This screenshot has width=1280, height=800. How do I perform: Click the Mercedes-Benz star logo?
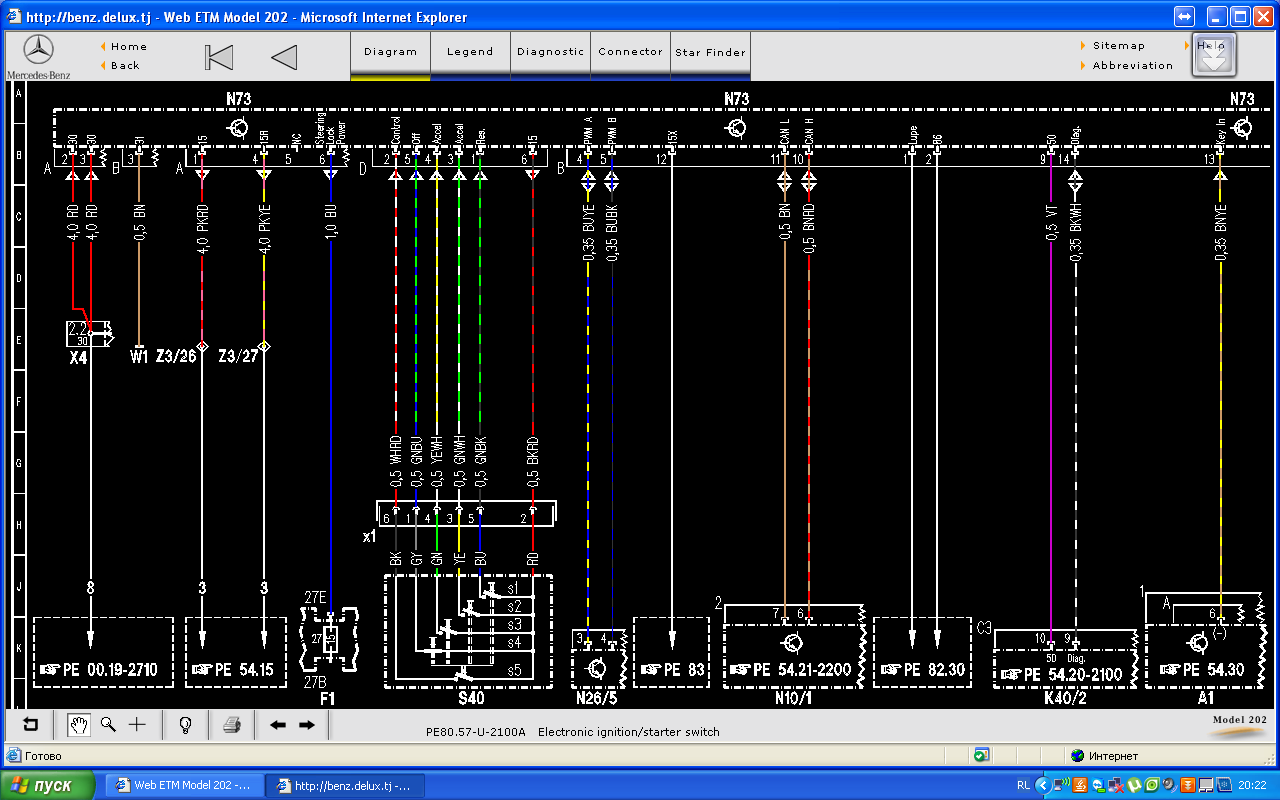[x=38, y=51]
